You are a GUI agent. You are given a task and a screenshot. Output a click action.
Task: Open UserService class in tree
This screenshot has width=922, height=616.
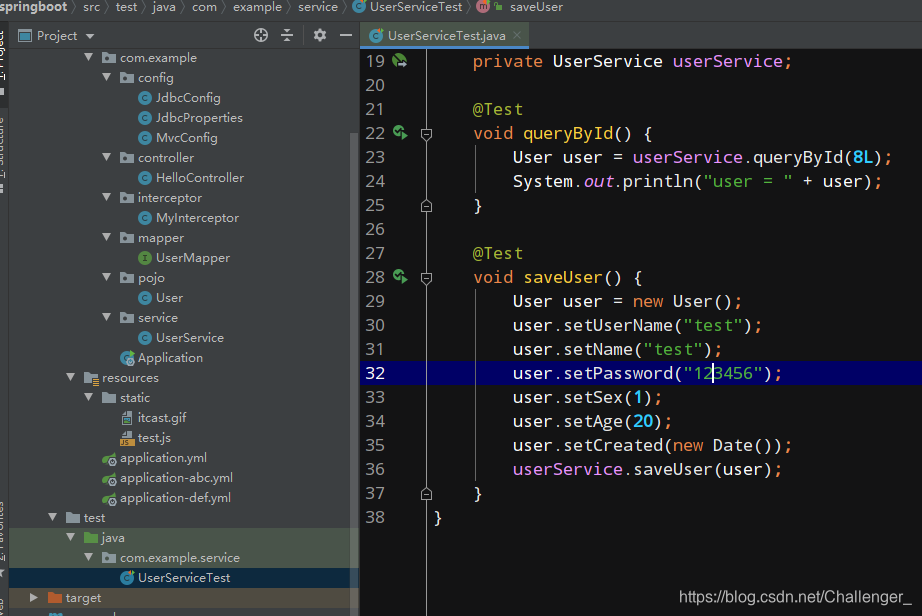pyautogui.click(x=181, y=337)
